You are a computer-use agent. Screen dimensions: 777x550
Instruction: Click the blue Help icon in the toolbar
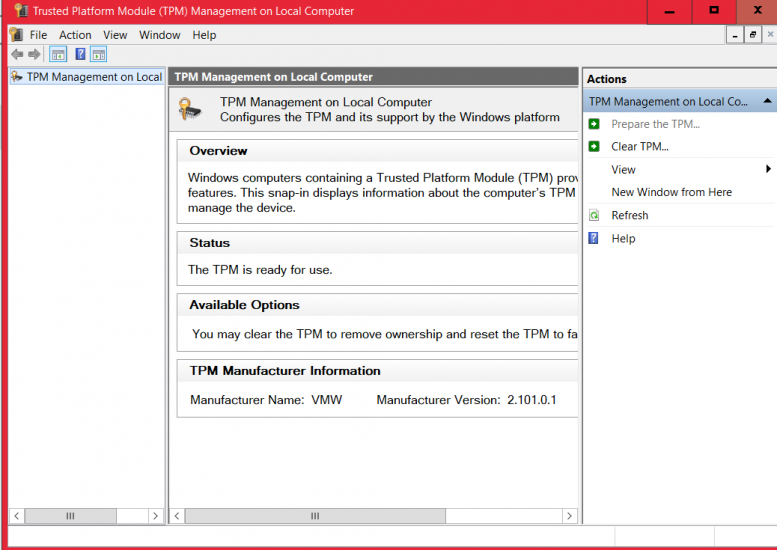click(80, 54)
